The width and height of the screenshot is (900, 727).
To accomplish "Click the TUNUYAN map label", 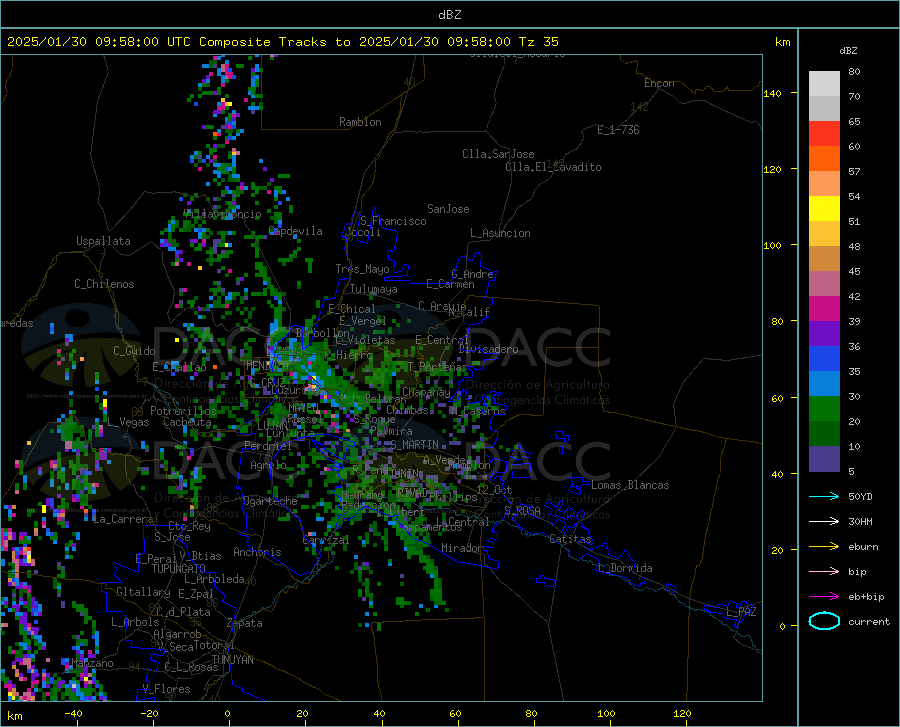I will coord(232,659).
